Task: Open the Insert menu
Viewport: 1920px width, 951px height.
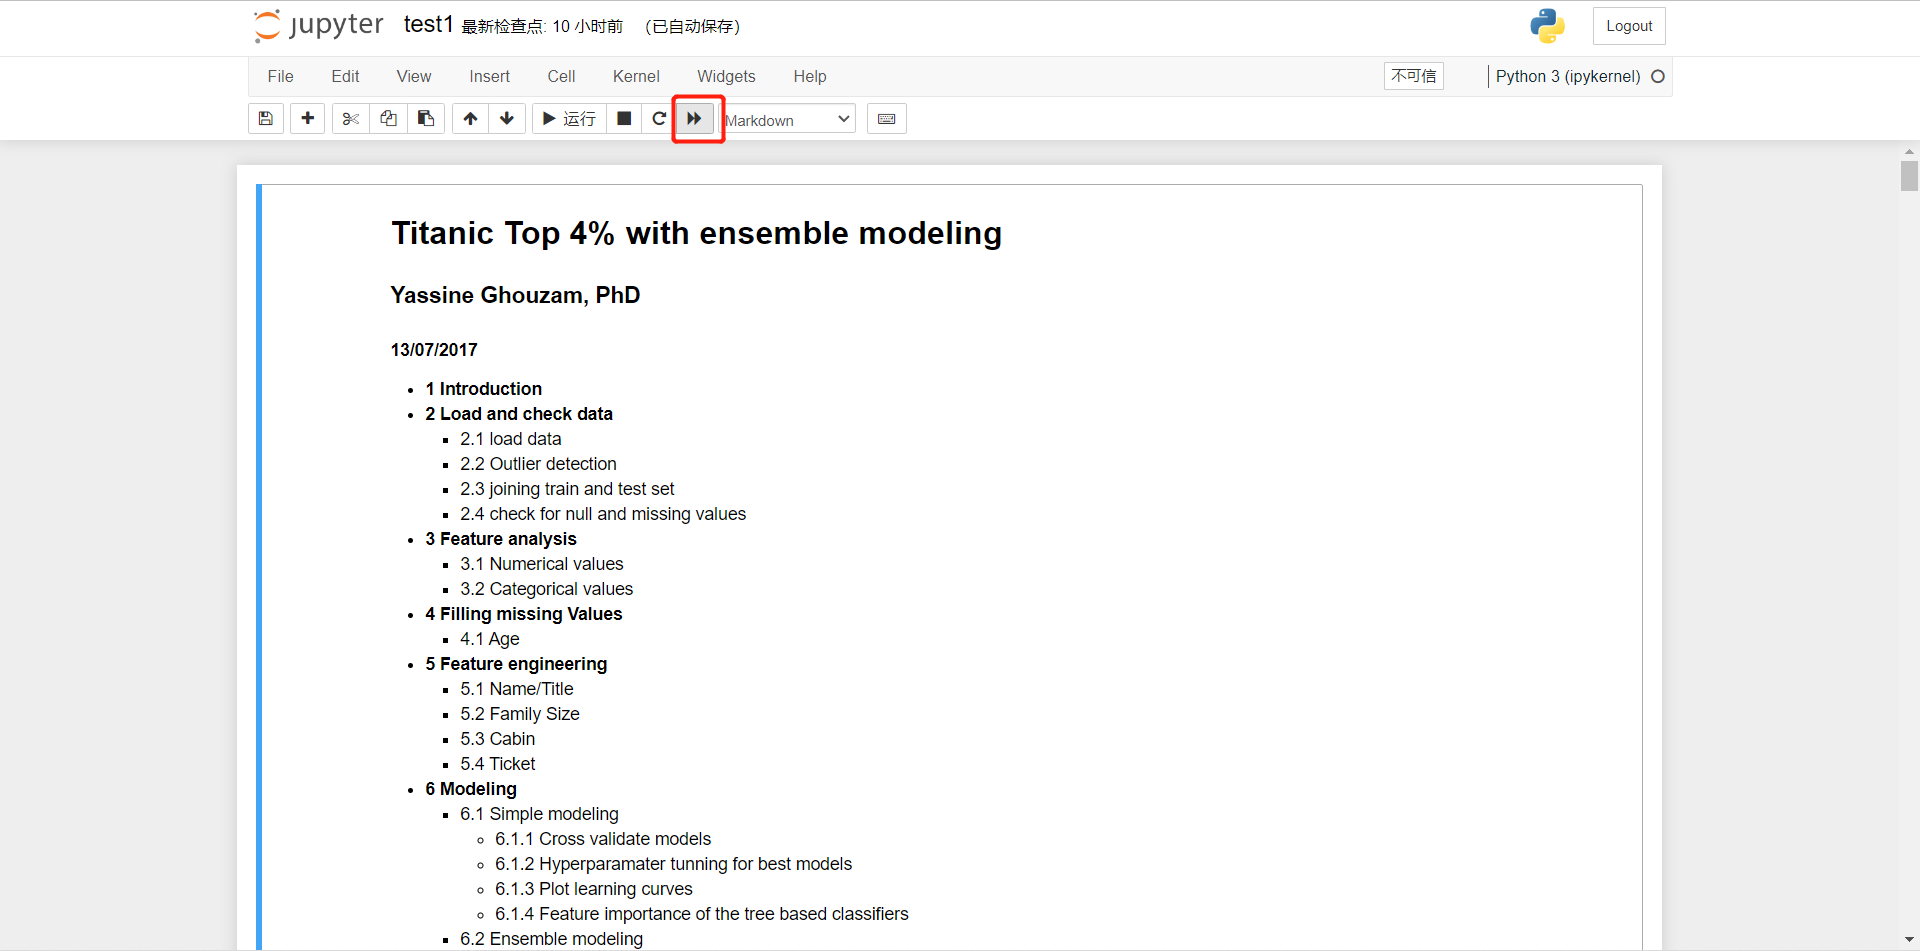Action: [490, 77]
